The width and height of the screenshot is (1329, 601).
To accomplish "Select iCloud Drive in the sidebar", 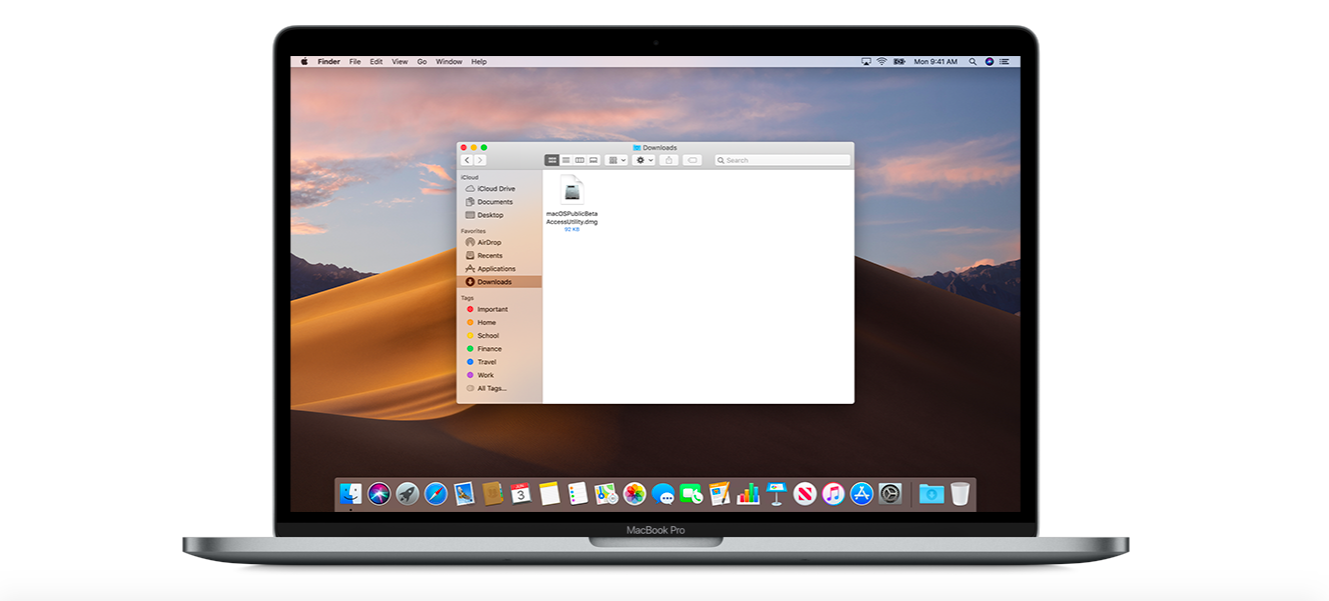I will pos(499,189).
